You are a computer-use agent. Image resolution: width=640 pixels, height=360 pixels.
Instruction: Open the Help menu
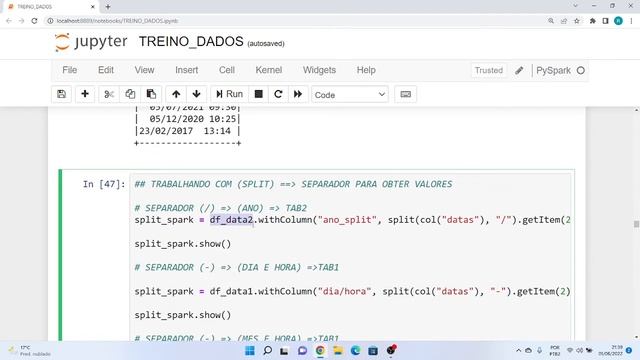tap(366, 70)
